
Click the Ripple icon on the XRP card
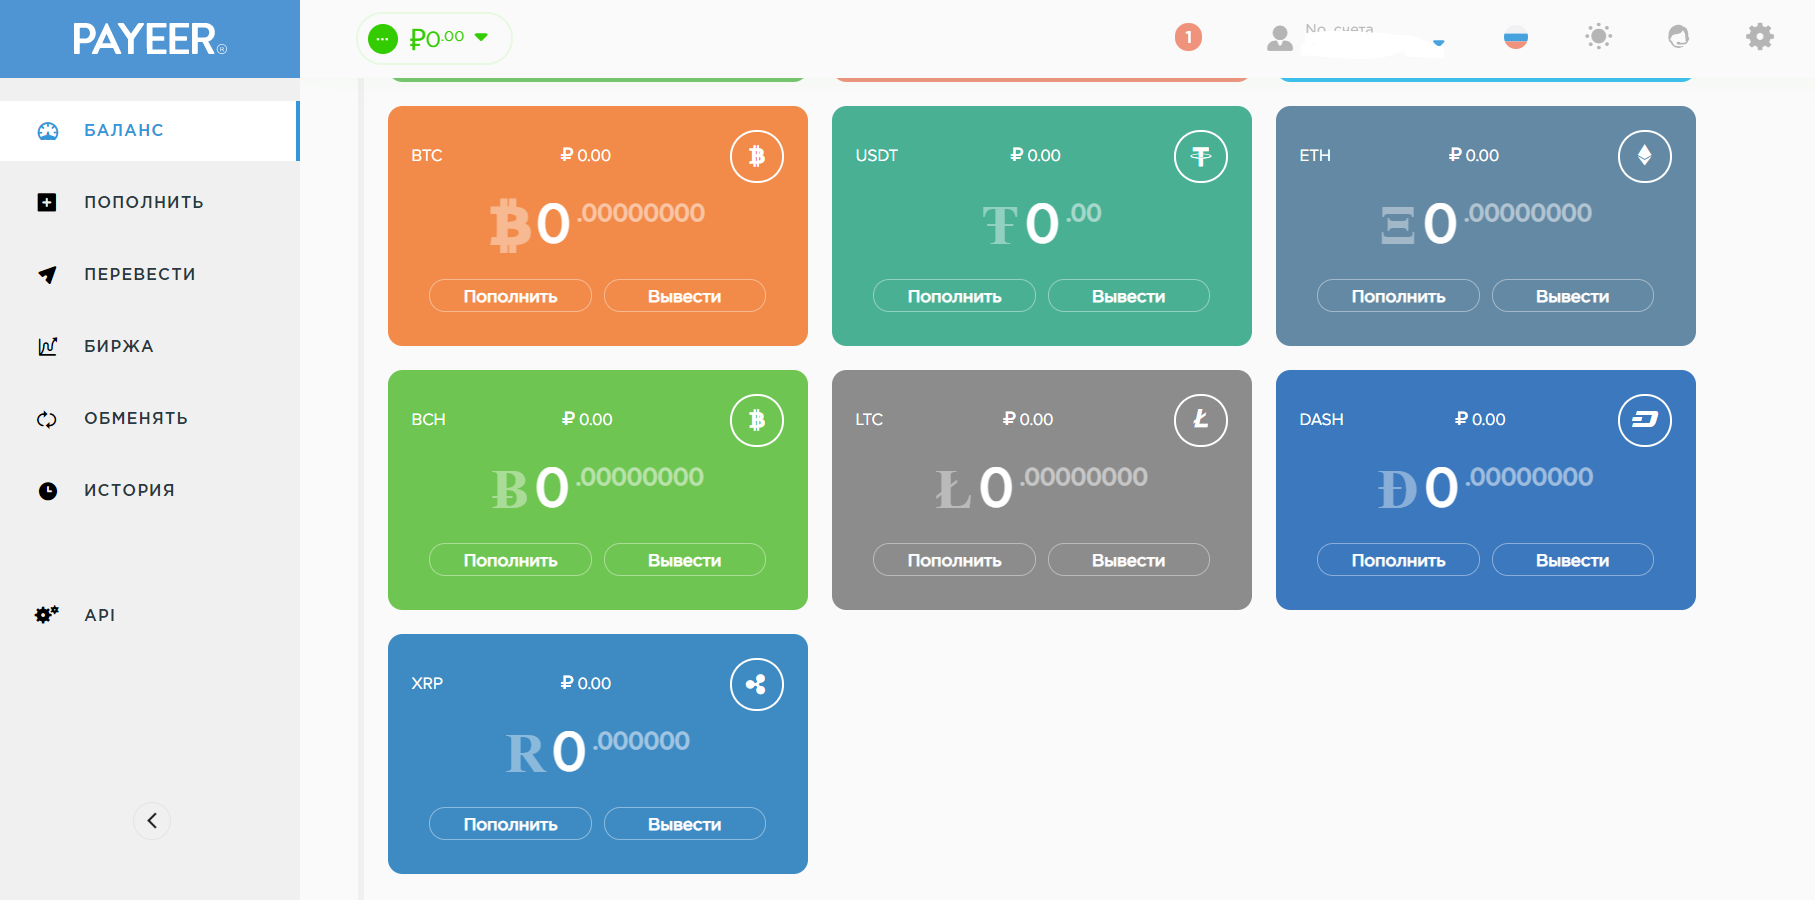click(757, 684)
